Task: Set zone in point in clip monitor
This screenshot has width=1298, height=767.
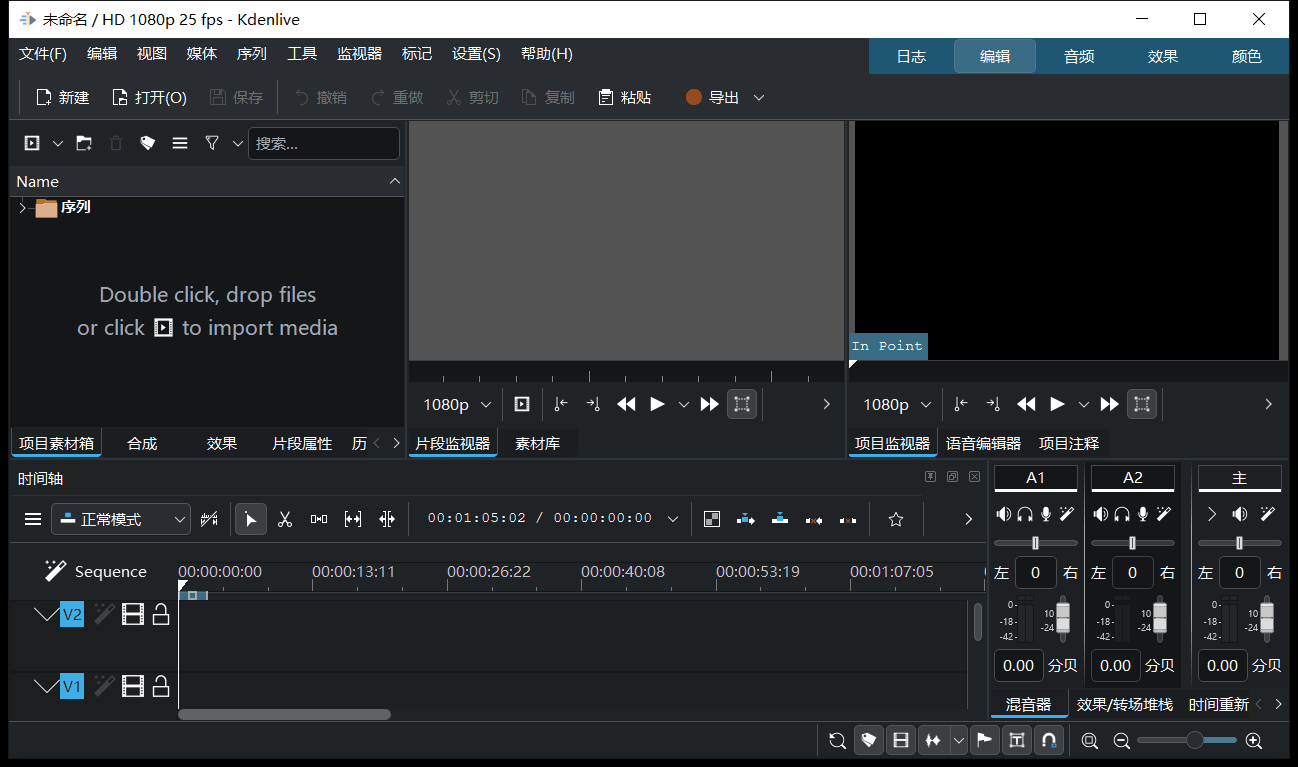Action: point(561,404)
